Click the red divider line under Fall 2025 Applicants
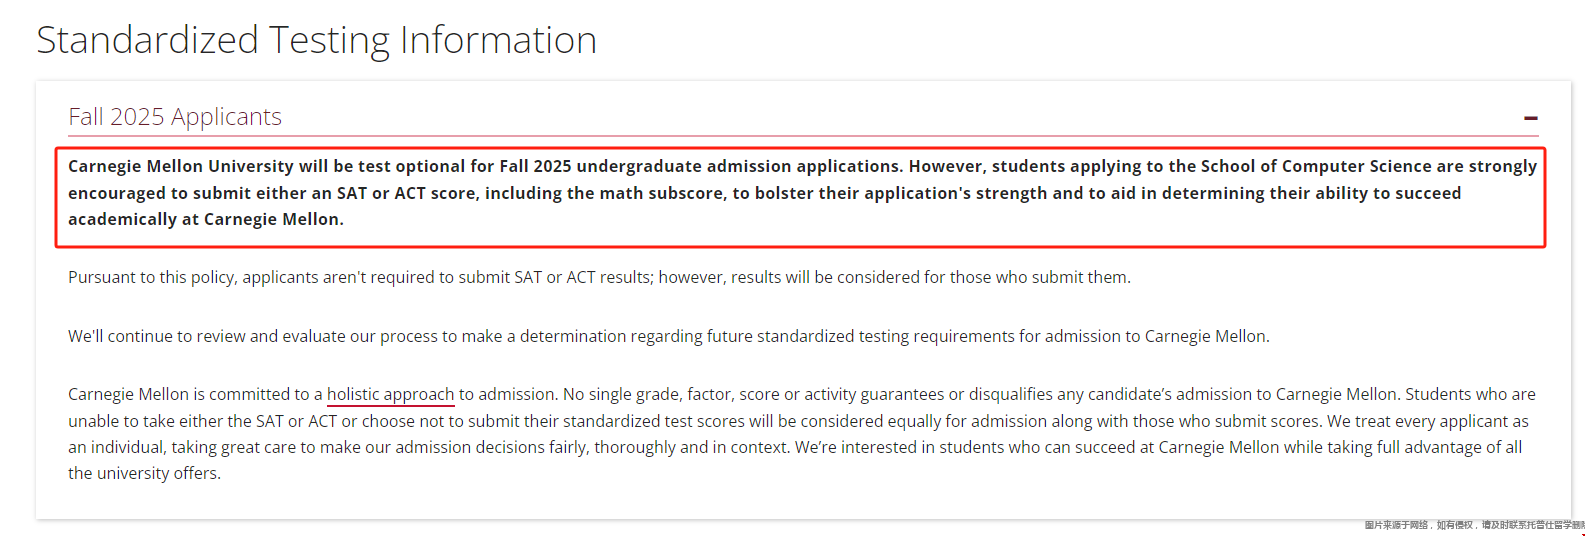 point(803,136)
